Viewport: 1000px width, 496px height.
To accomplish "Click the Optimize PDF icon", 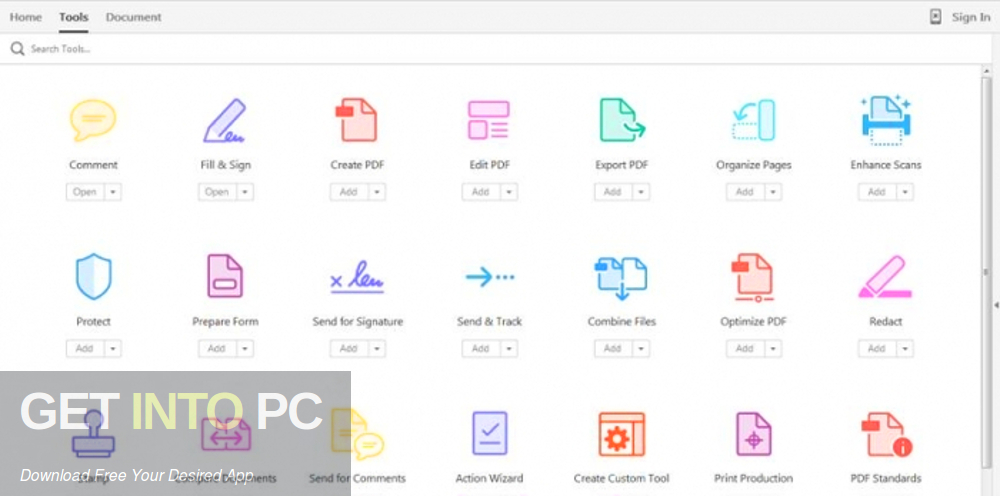I will coord(753,277).
